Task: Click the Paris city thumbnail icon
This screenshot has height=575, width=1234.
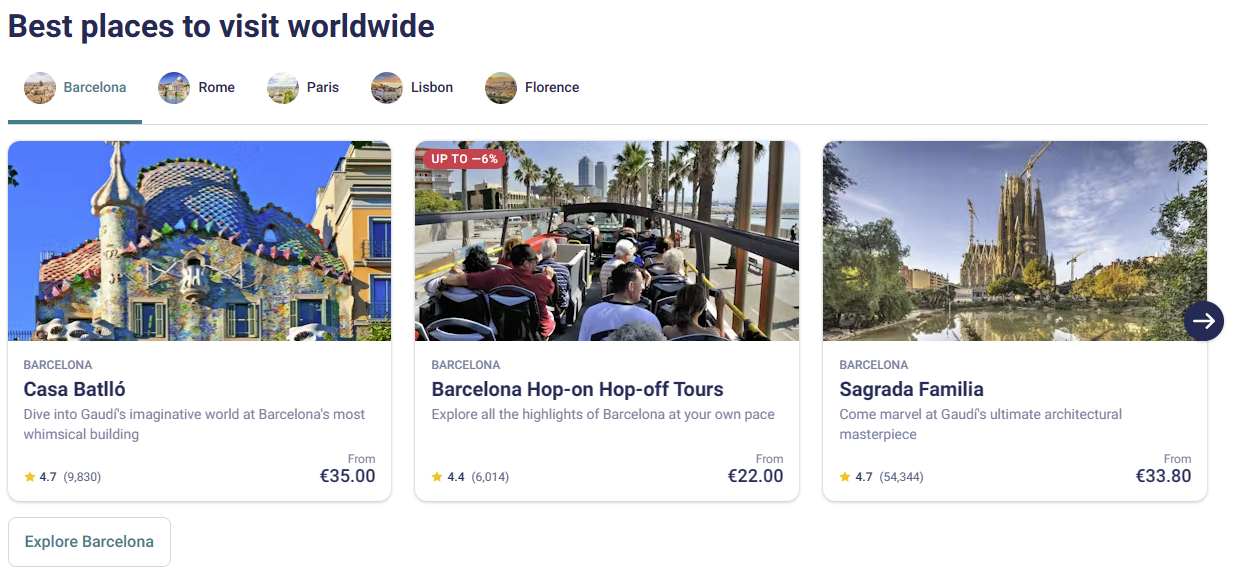Action: click(x=283, y=88)
